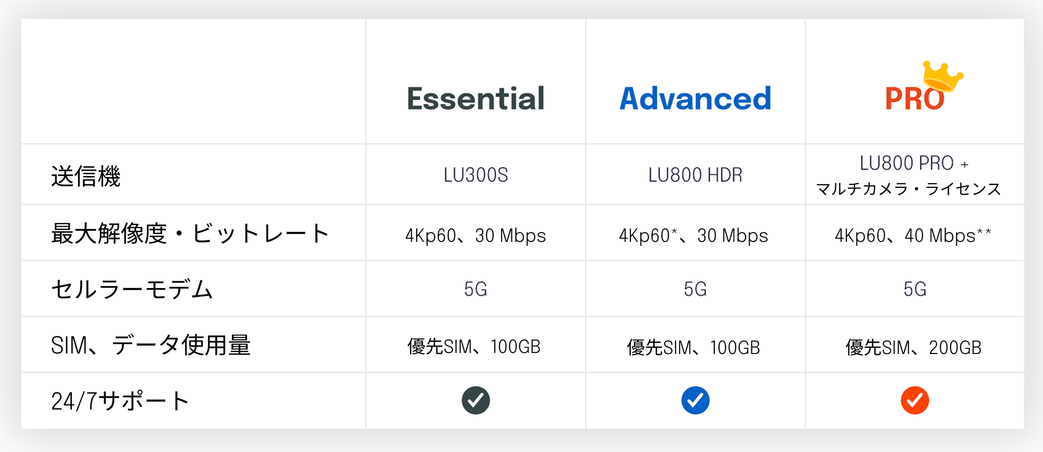Click the 4Kp60*、30 Mbps Advanced cell

point(693,235)
